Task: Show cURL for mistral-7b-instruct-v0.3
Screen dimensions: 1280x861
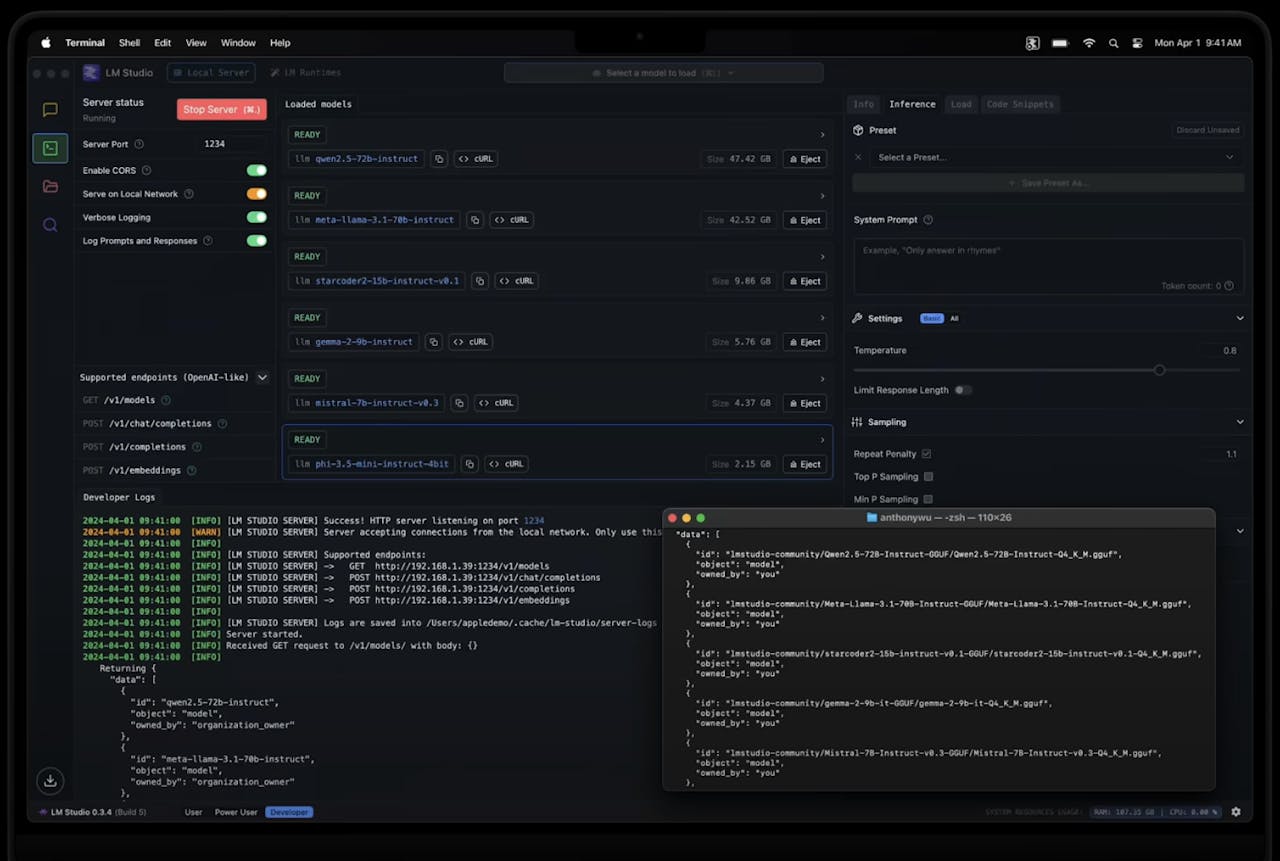Action: [495, 403]
